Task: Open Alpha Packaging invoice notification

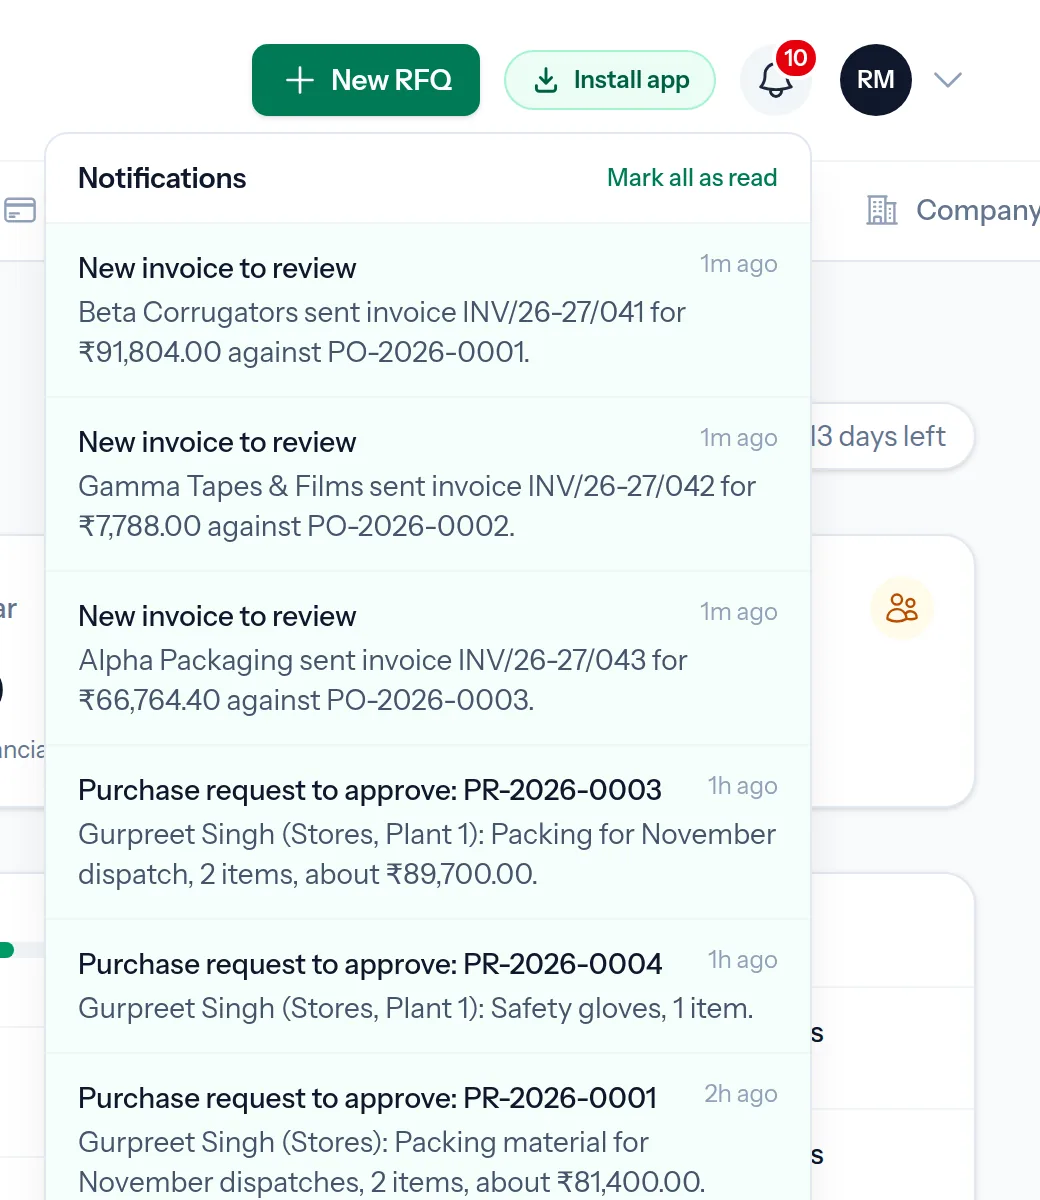Action: 428,658
